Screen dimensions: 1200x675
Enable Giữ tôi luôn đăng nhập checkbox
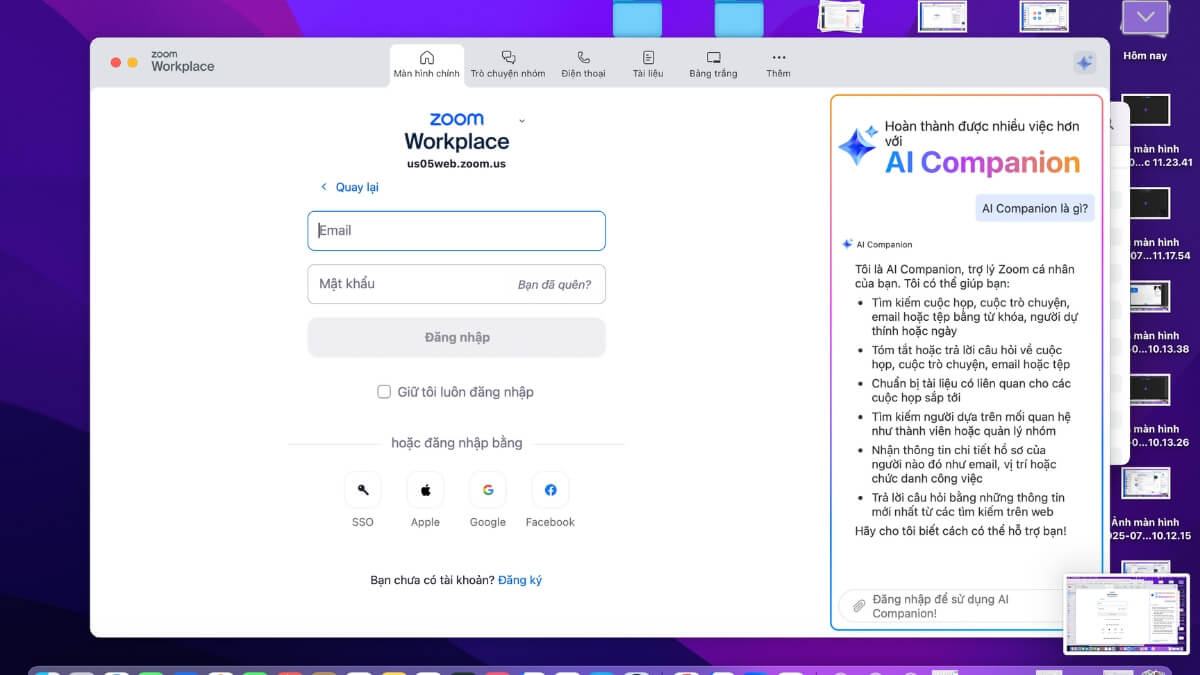pos(384,392)
